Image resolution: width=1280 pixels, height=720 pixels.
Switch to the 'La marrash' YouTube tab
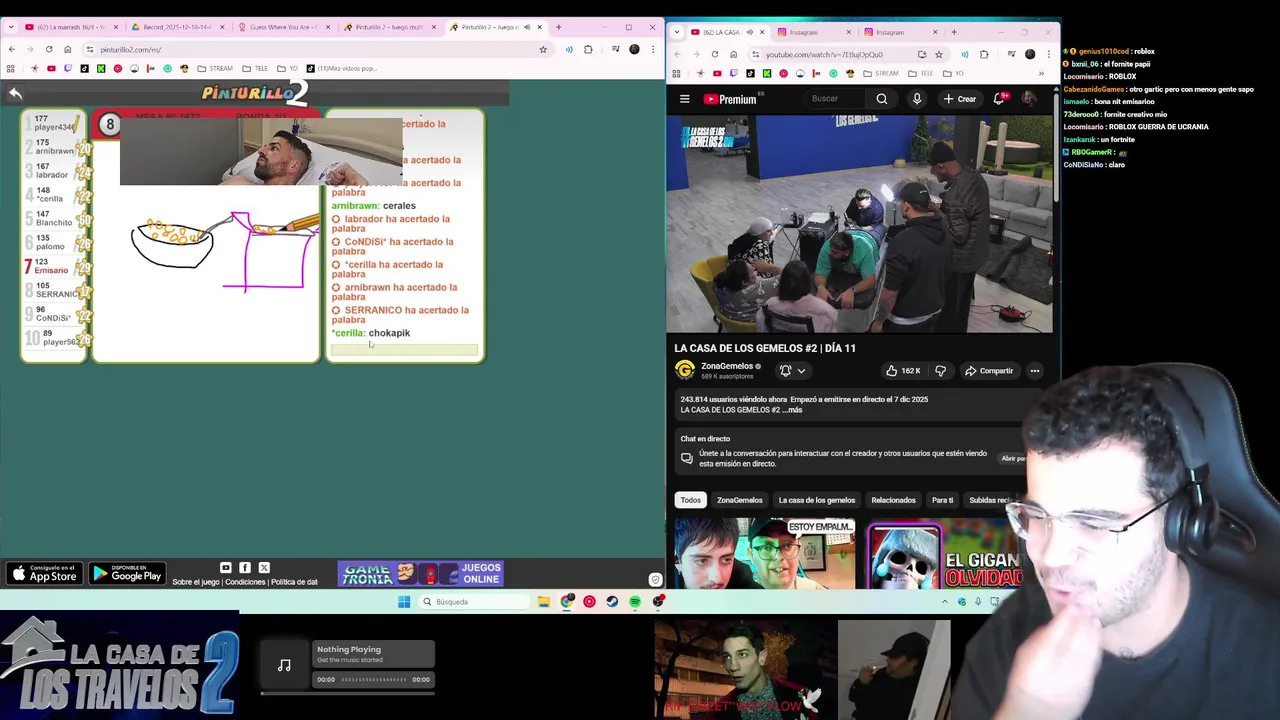pyautogui.click(x=70, y=27)
